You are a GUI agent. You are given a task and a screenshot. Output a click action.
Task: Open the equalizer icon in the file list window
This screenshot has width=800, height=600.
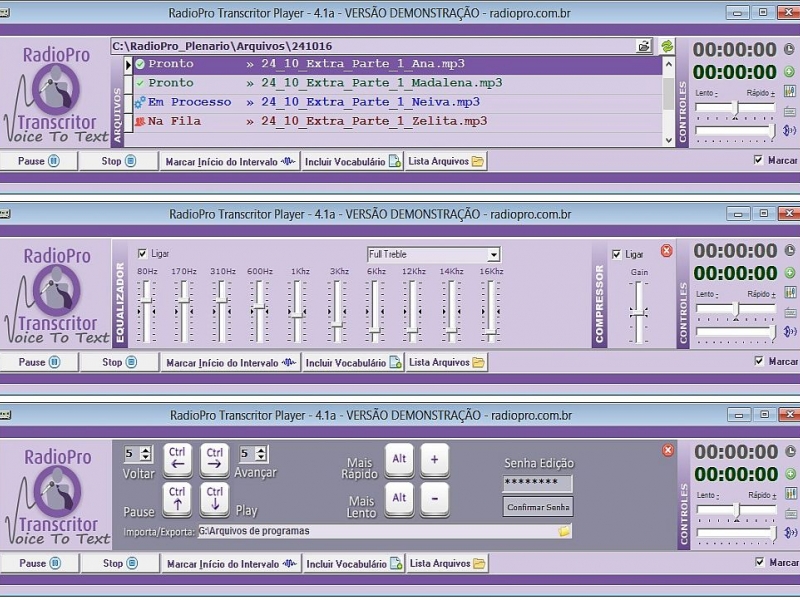point(790,91)
